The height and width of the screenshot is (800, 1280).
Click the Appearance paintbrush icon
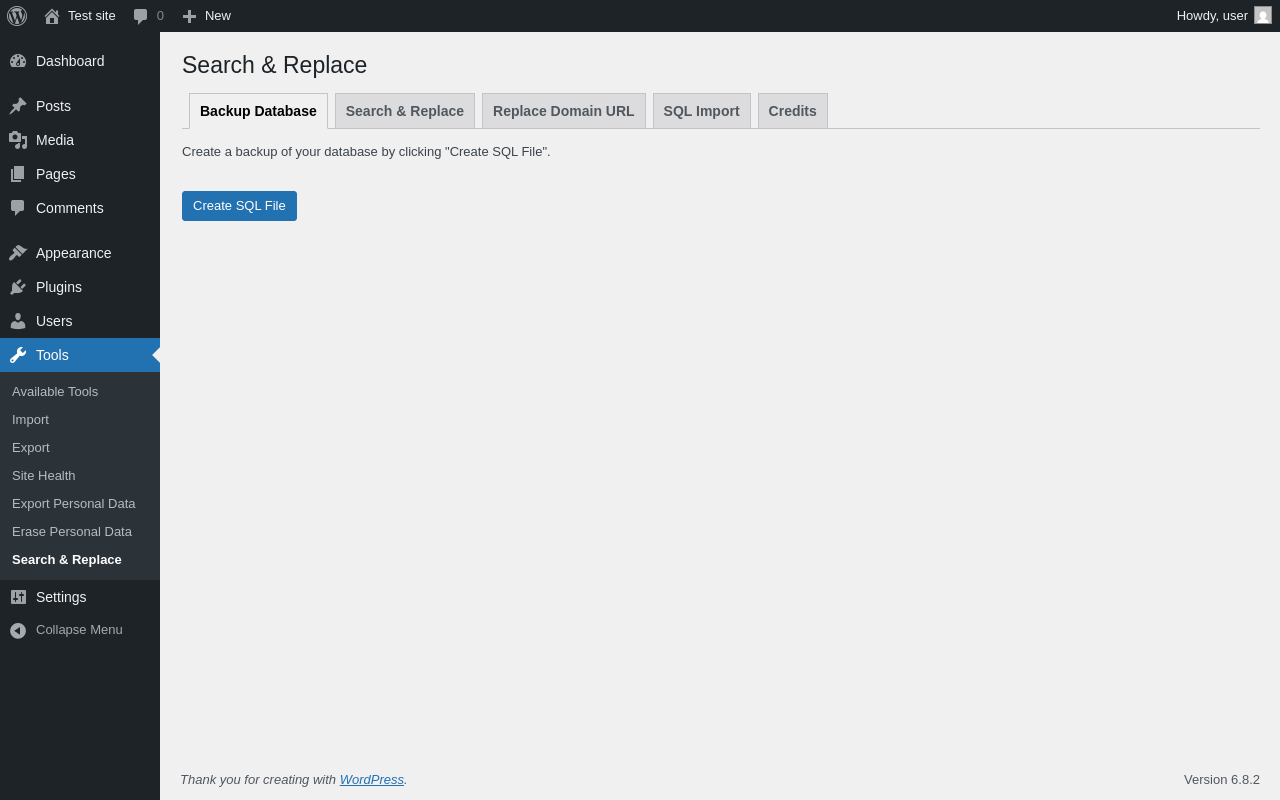coord(18,253)
